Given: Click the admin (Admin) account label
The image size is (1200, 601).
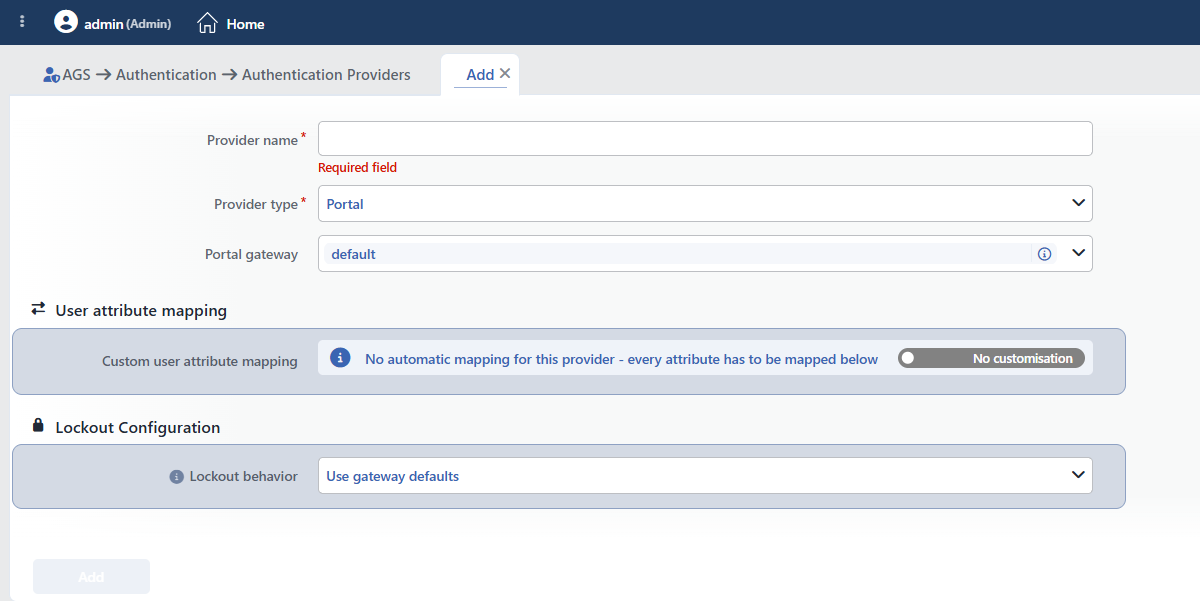Looking at the screenshot, I should 127,23.
